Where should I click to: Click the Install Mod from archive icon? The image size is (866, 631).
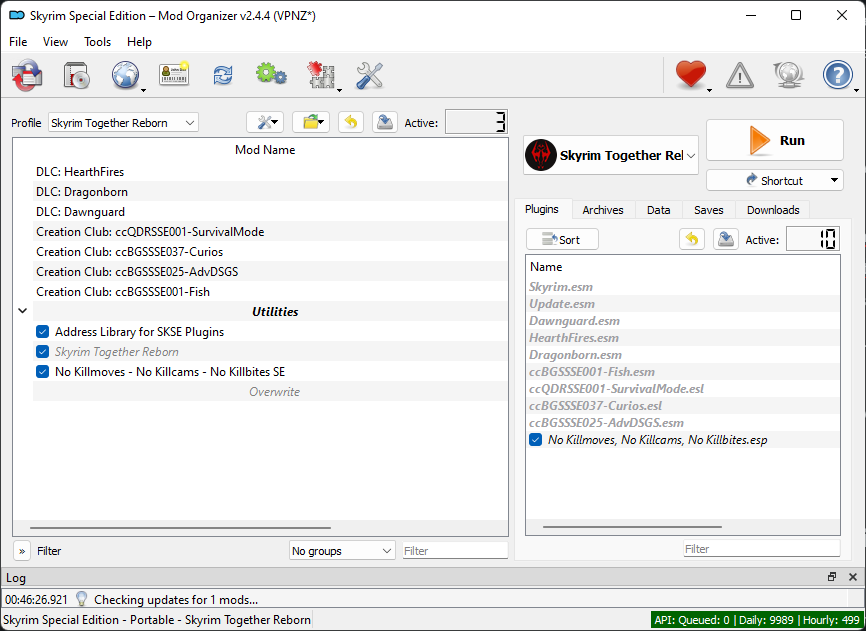coord(76,76)
